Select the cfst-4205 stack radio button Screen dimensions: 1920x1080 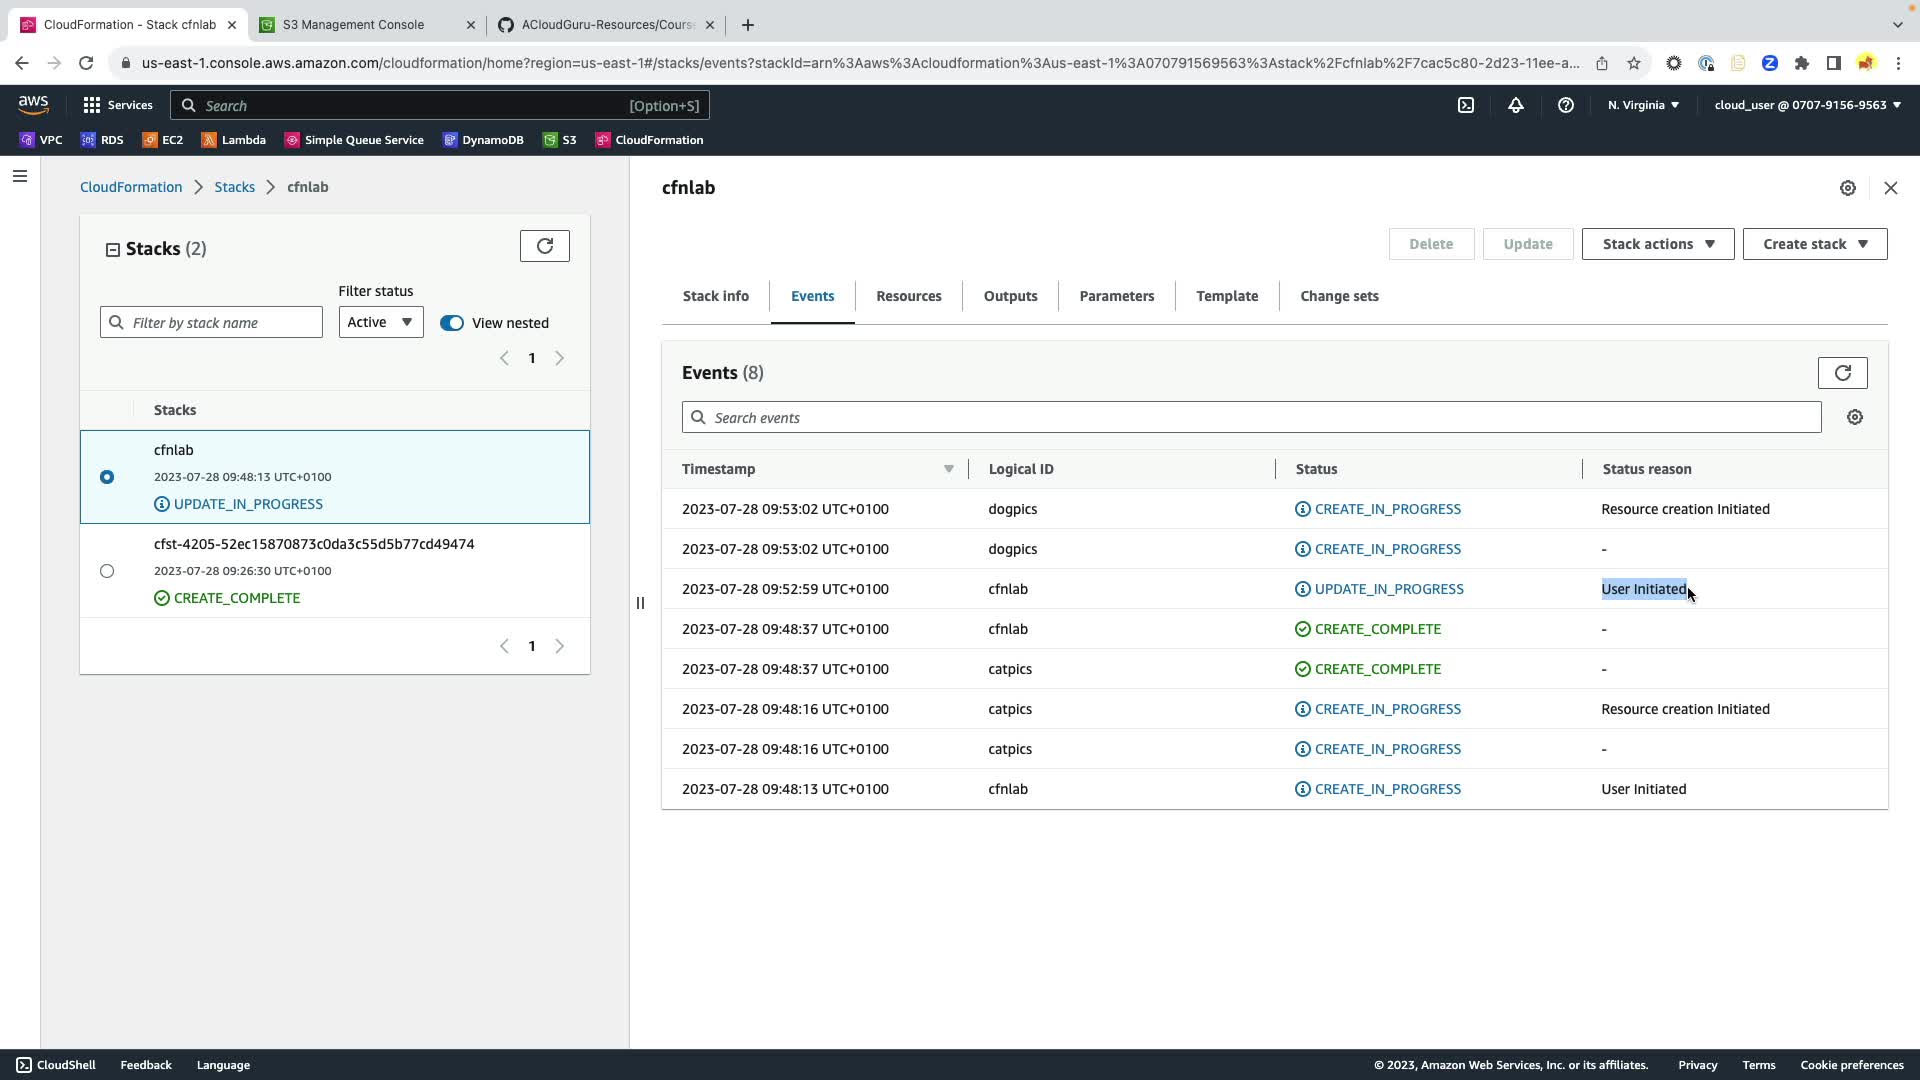[107, 571]
